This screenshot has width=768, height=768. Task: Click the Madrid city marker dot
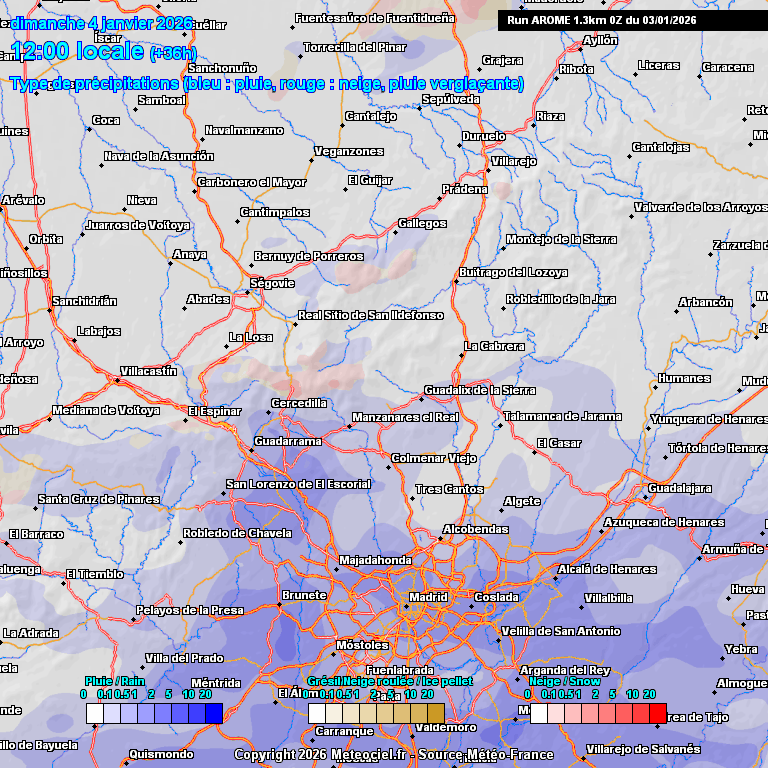coord(406,606)
